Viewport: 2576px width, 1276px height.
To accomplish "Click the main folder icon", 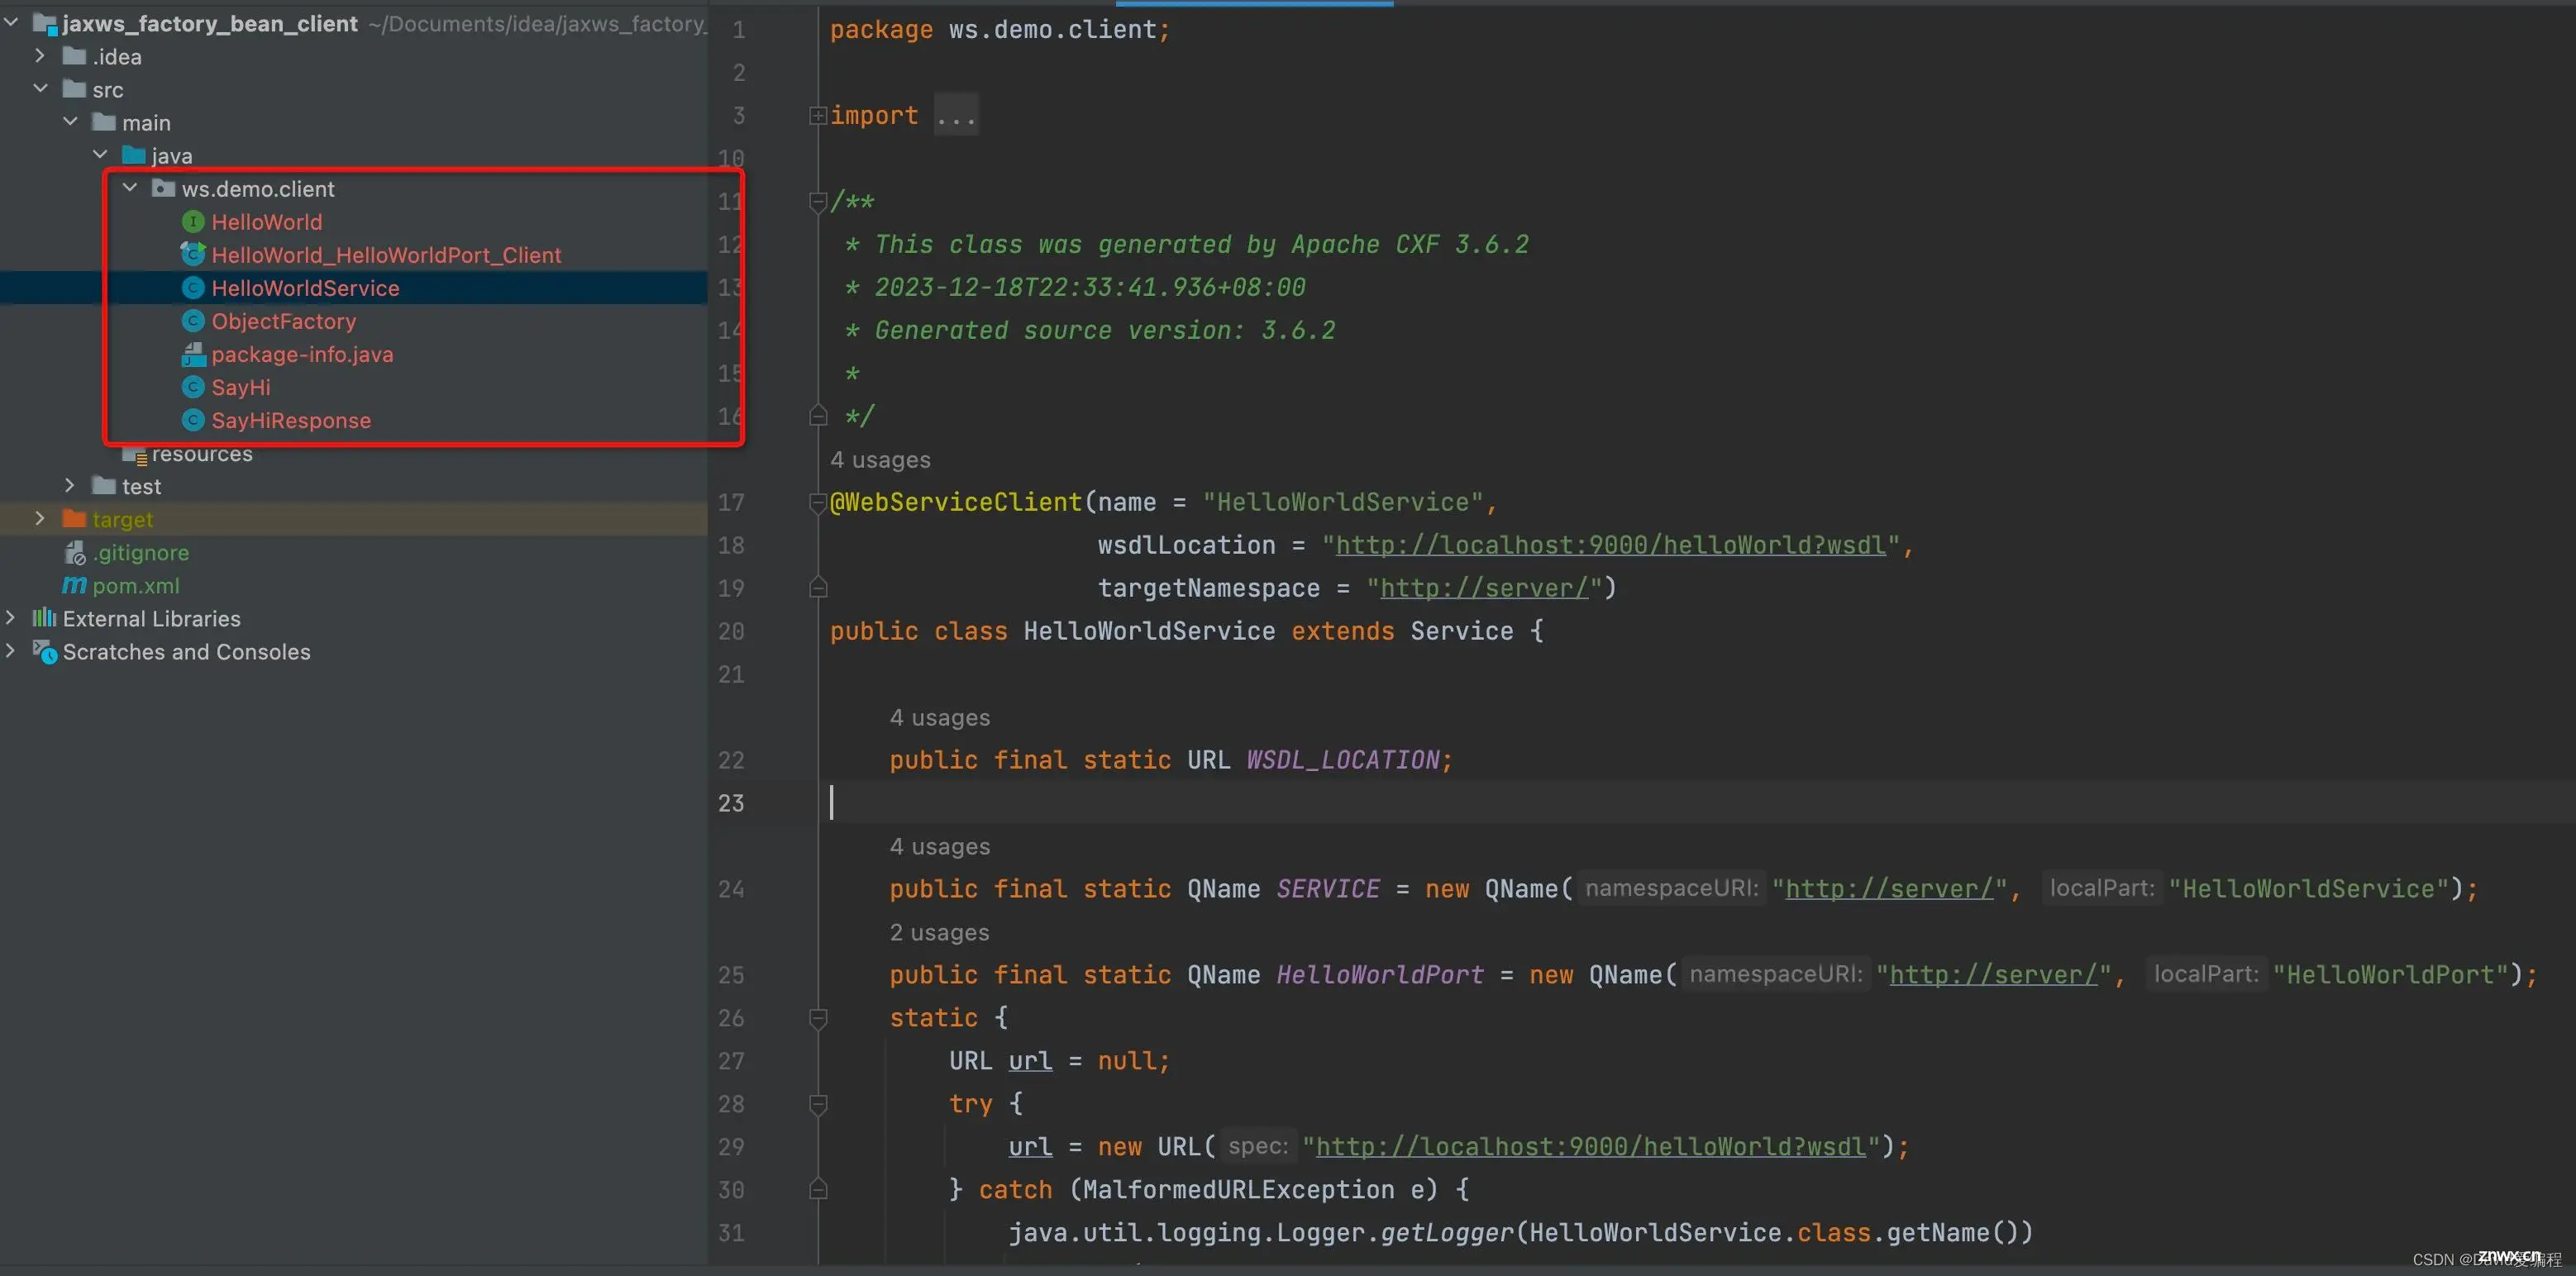I will click(104, 122).
